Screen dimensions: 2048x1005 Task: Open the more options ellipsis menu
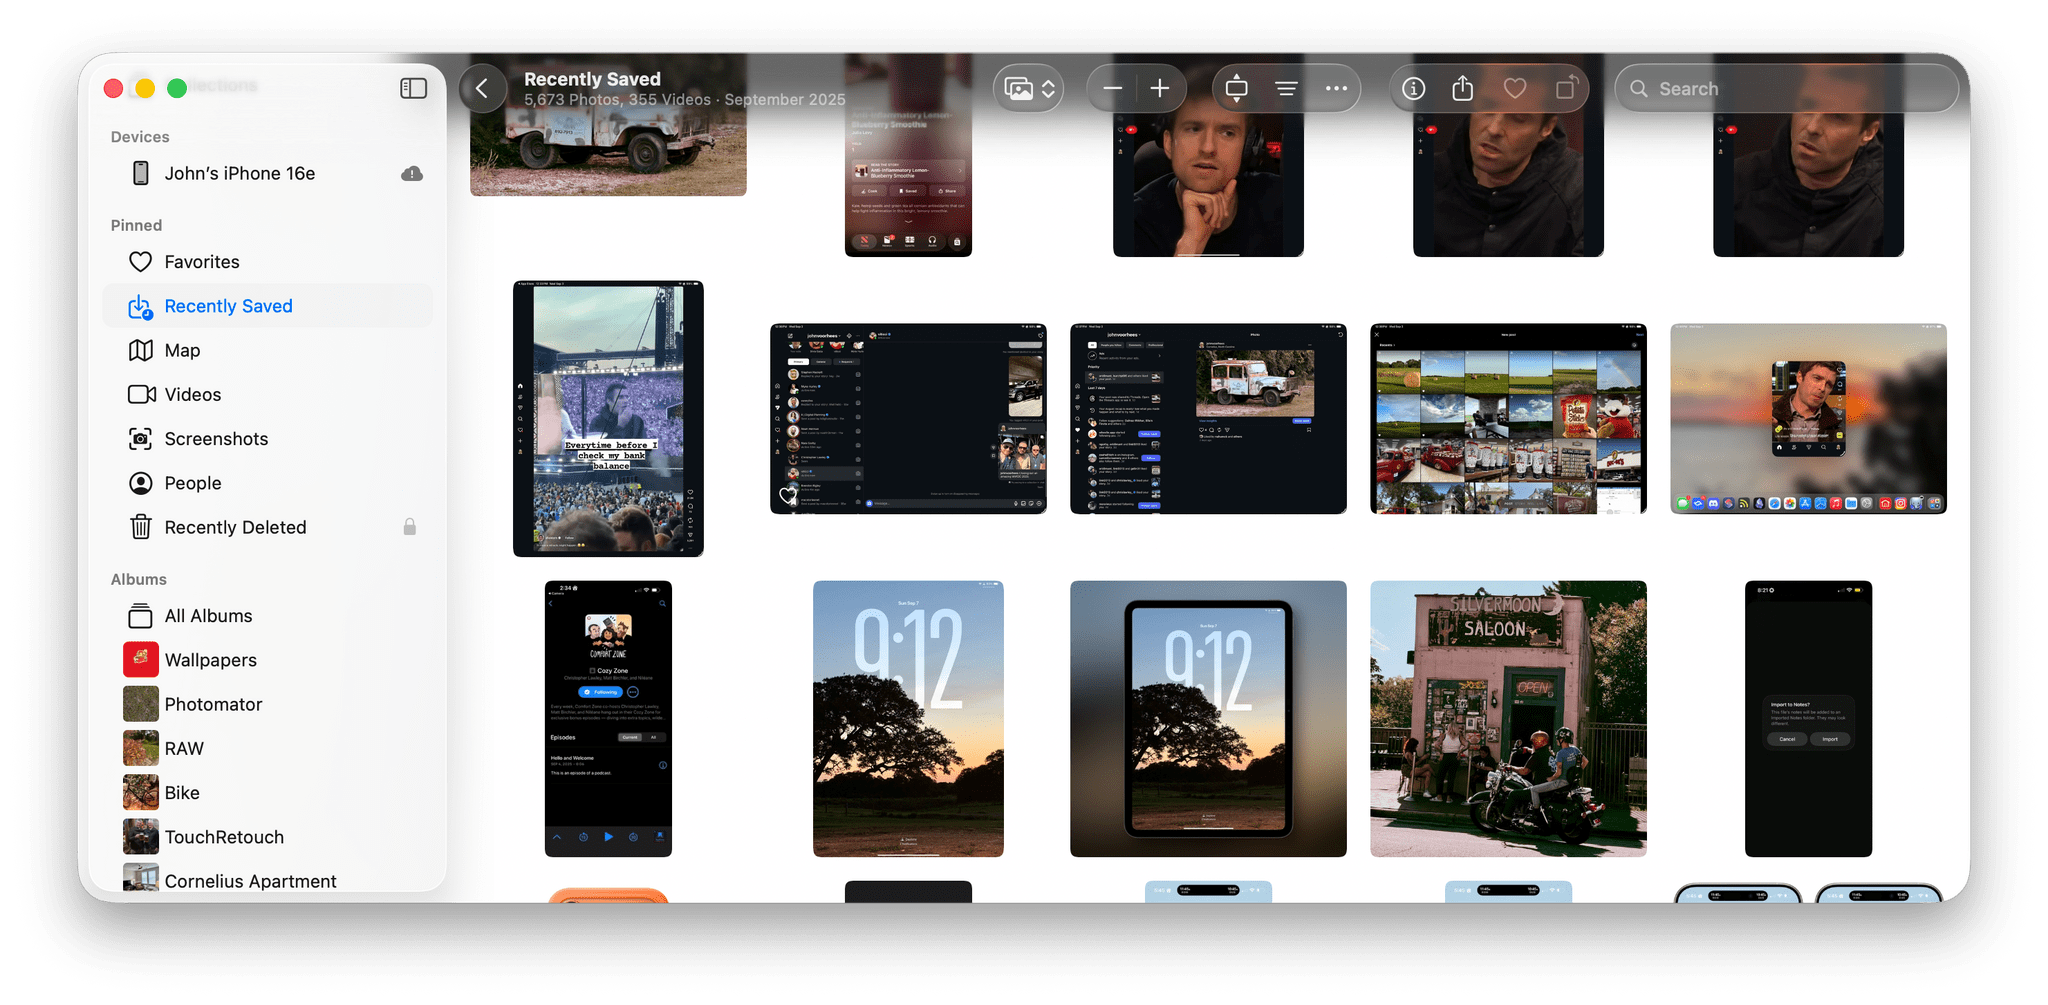[x=1336, y=89]
